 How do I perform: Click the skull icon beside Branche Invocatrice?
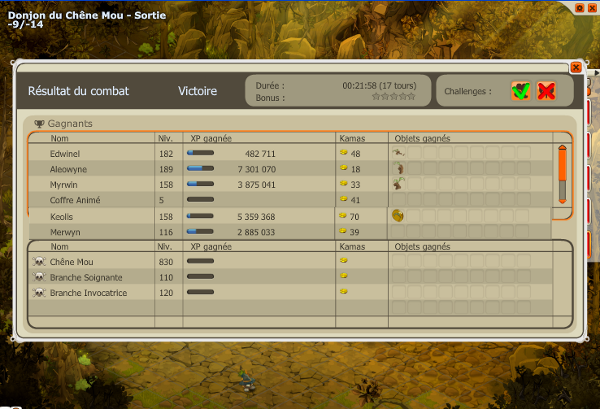39,293
